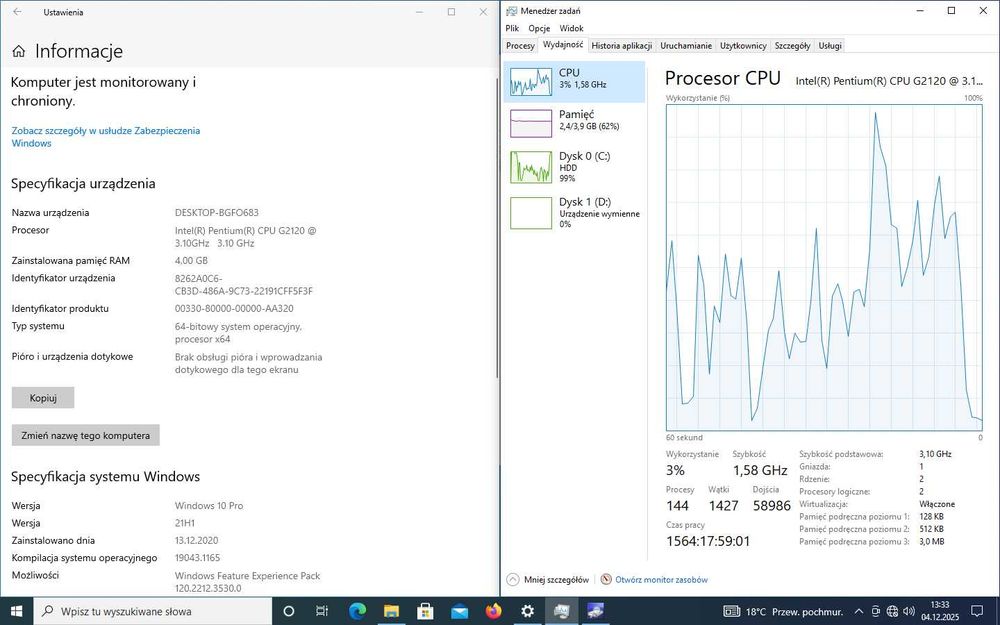This screenshot has height=625, width=1000.
Task: Switch to the Uruchamianie tab
Action: (x=686, y=45)
